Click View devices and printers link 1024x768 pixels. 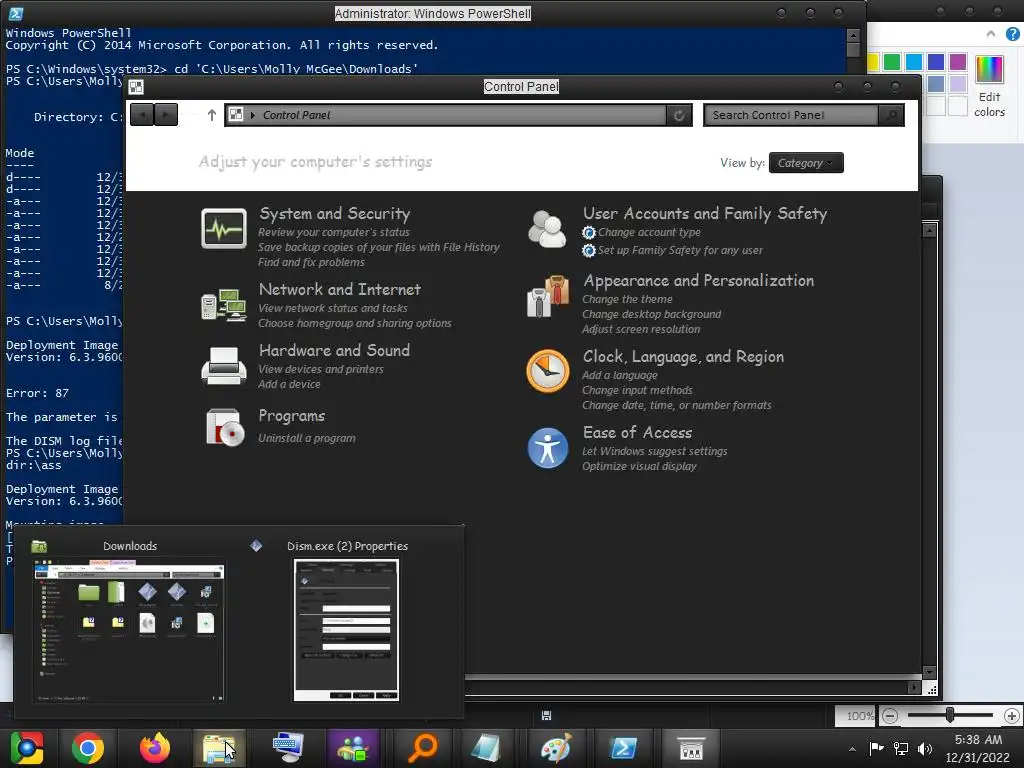(x=321, y=369)
